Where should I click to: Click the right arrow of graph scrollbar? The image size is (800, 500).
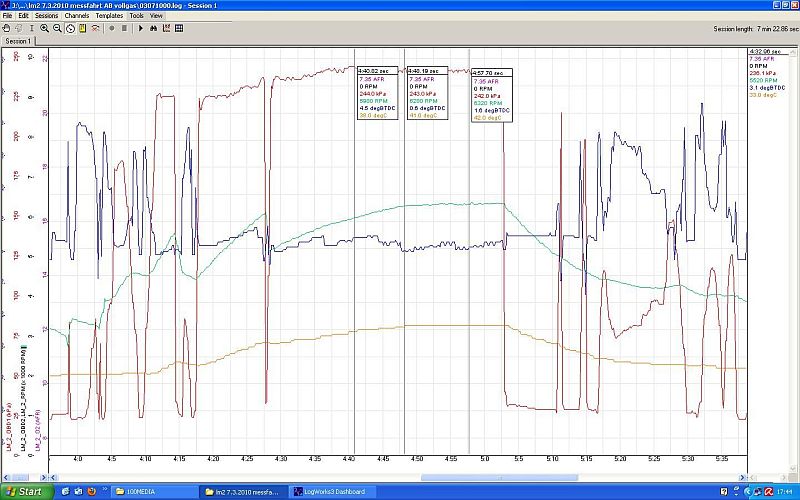742,478
